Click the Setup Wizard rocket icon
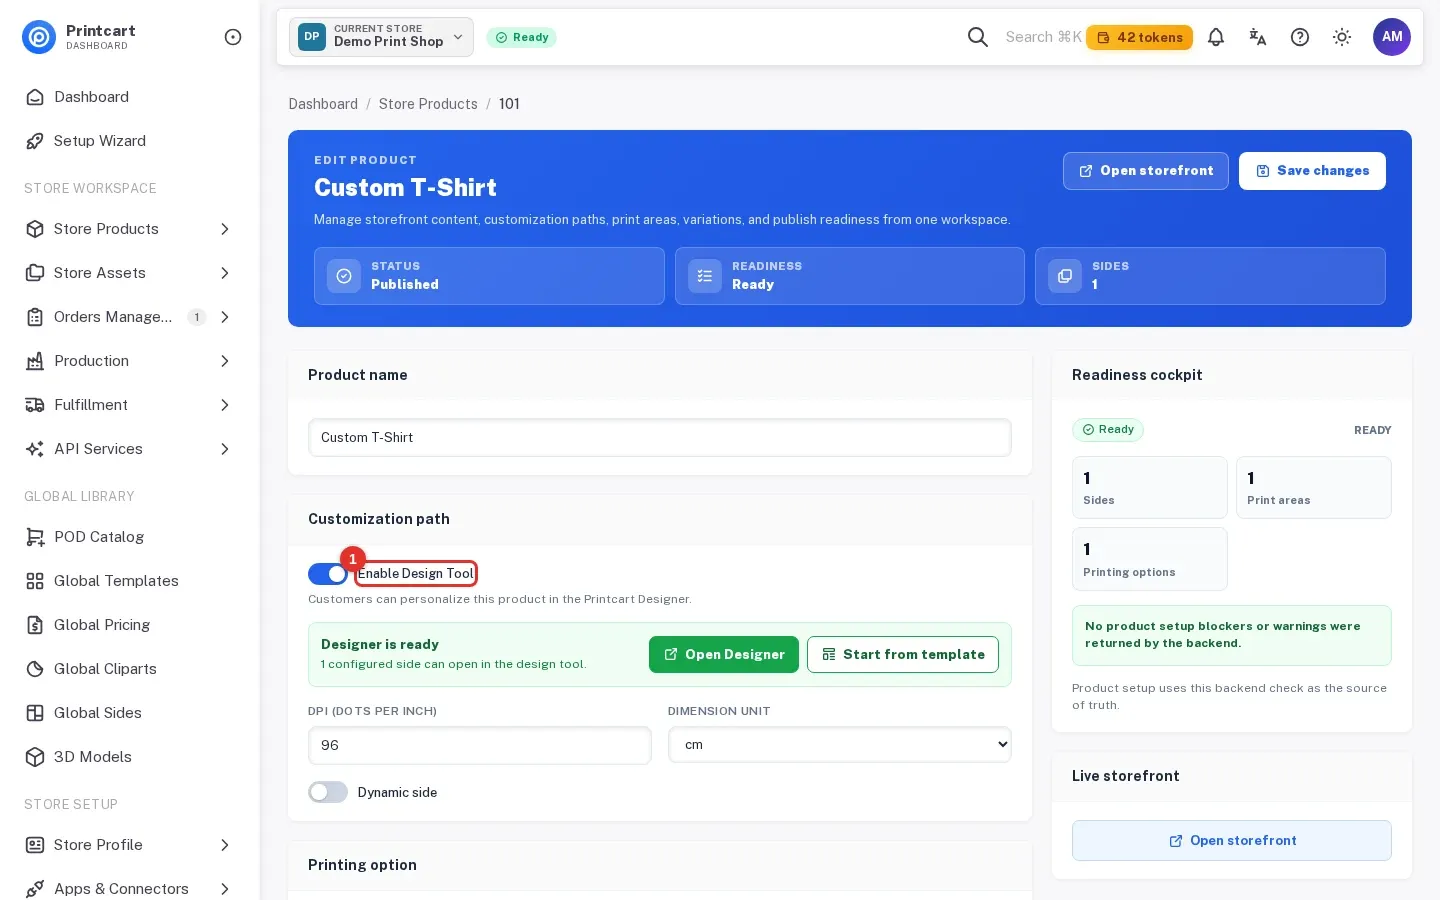This screenshot has height=900, width=1440. click(35, 141)
